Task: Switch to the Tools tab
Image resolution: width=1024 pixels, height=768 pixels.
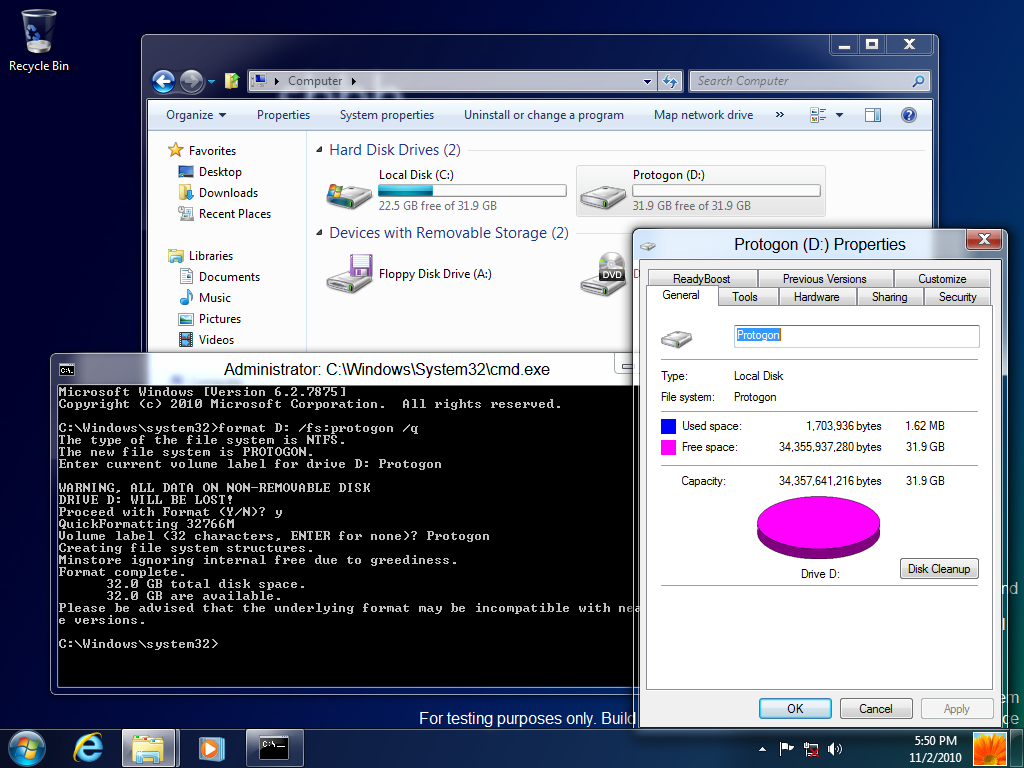Action: point(744,297)
